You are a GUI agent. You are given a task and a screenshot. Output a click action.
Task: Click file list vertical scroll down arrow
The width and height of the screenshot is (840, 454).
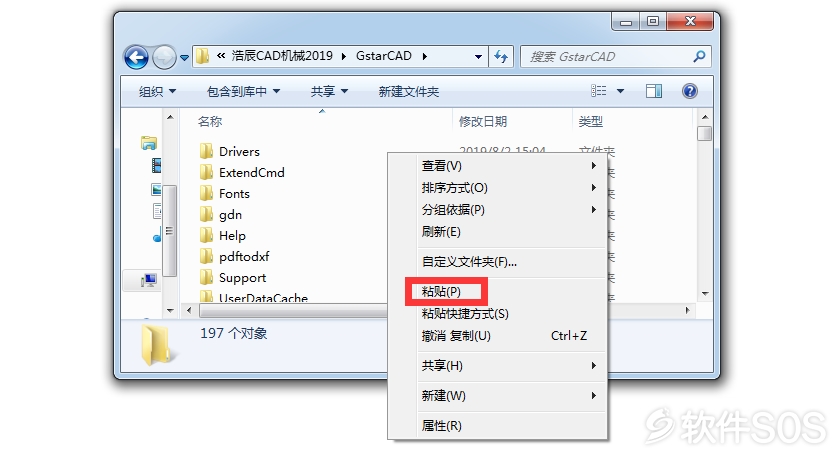coord(705,294)
